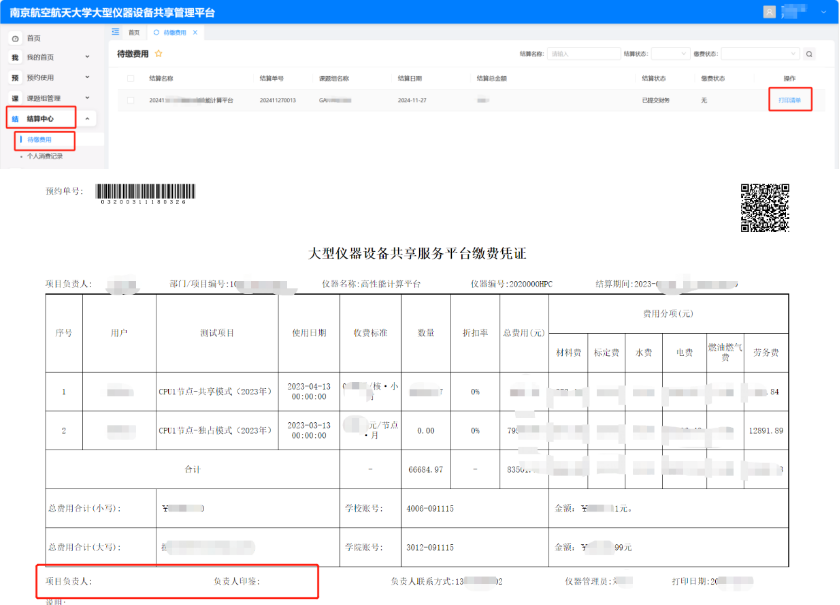Close the 待缴费用 tab
This screenshot has height=605, width=840.
[x=195, y=33]
